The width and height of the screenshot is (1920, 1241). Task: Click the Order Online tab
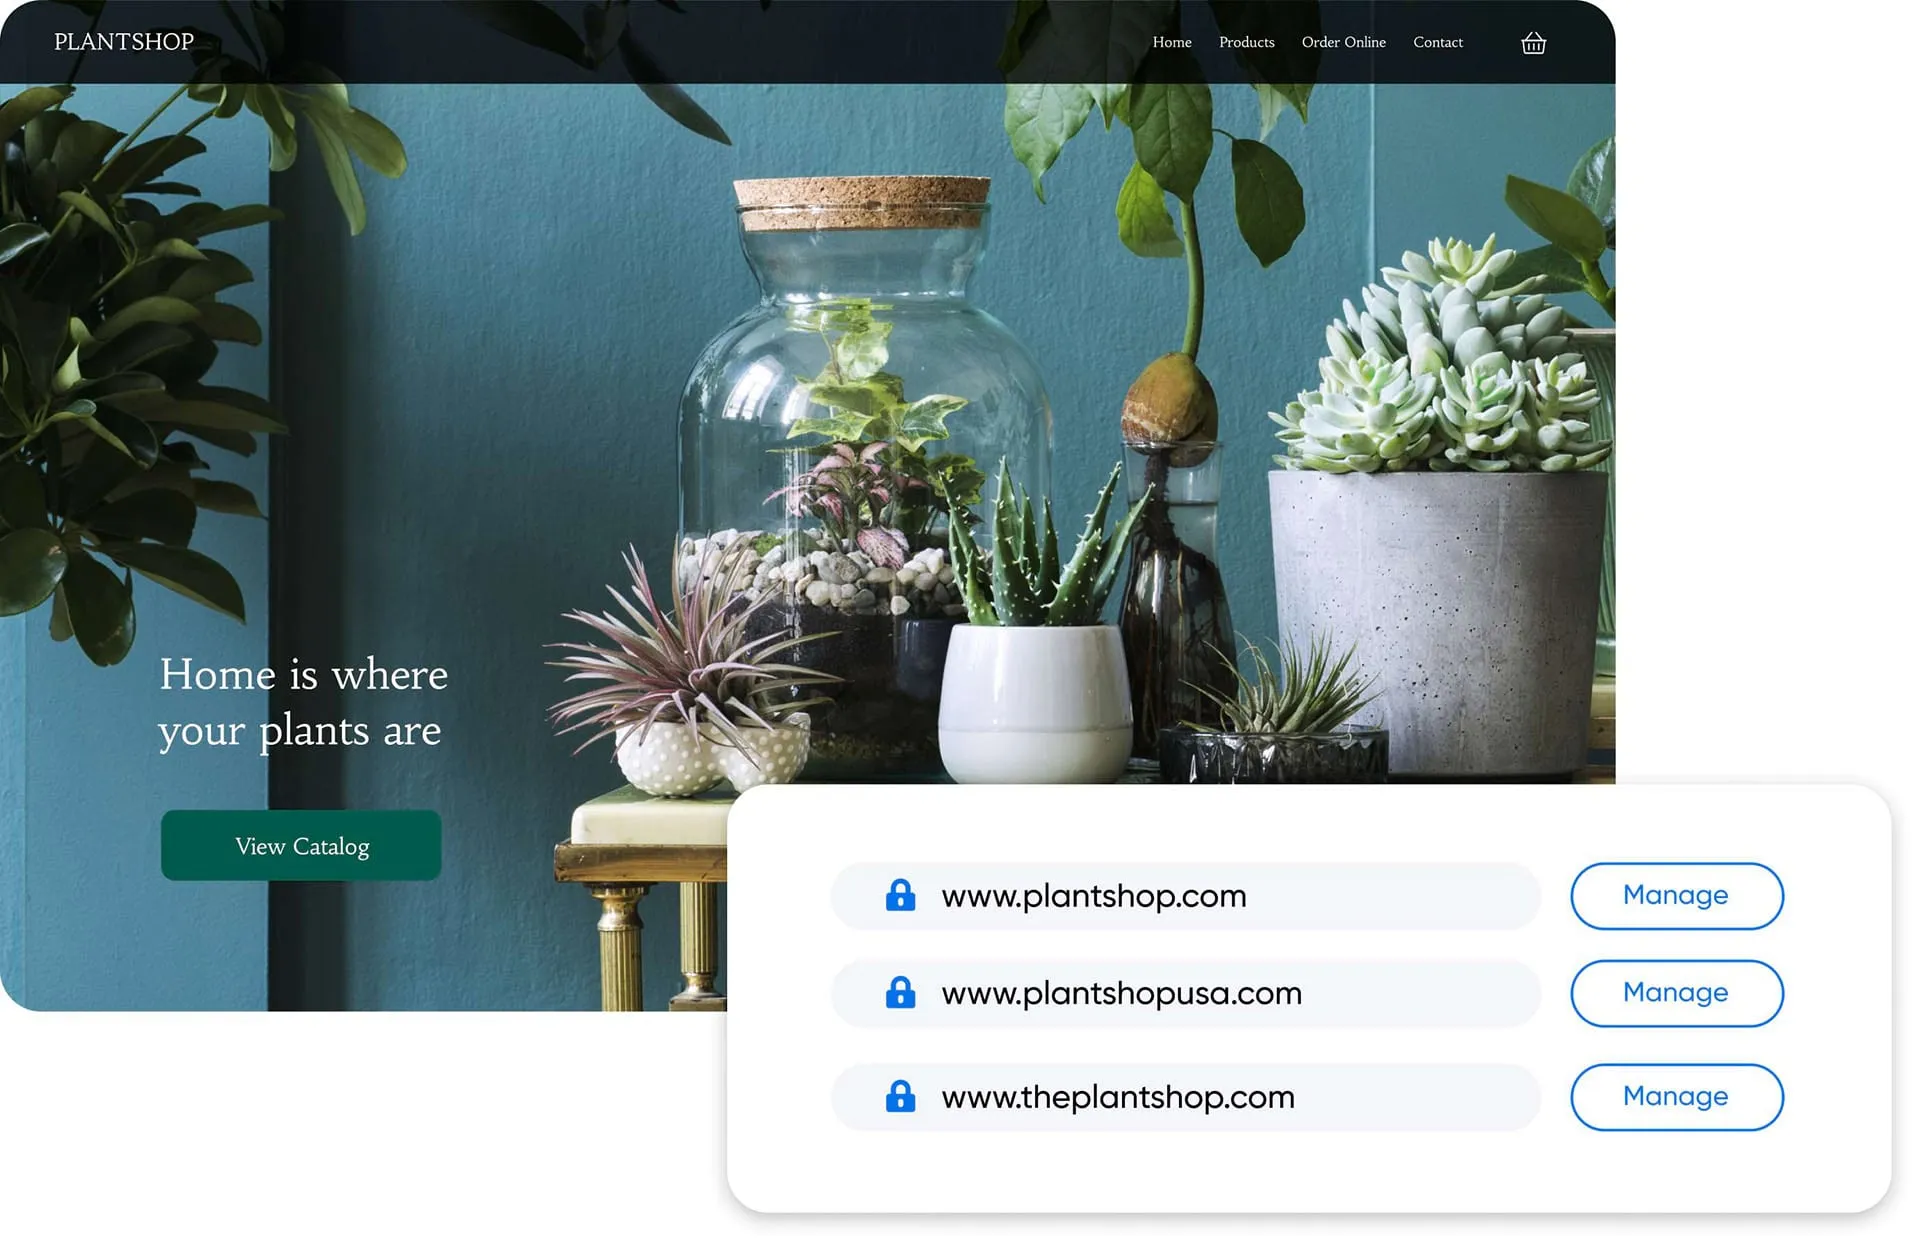coord(1342,42)
